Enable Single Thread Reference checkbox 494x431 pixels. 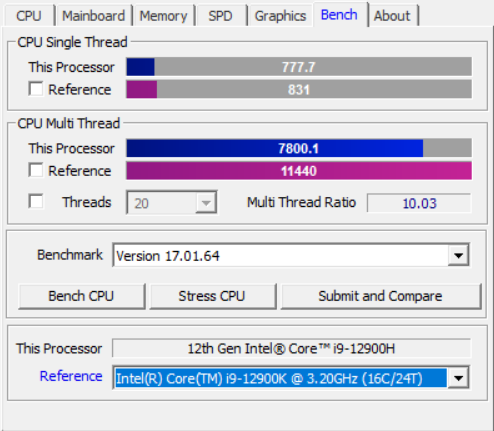coord(36,89)
